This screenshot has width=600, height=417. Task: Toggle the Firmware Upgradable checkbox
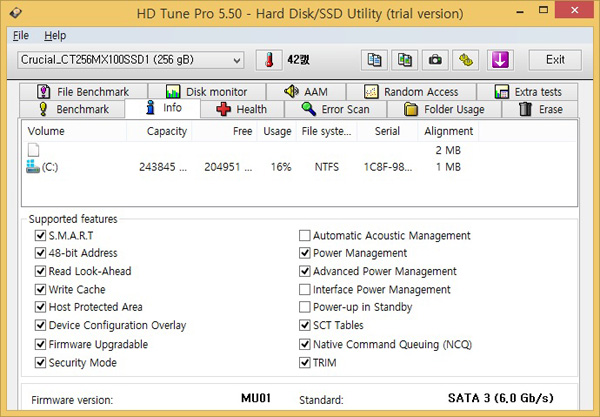point(40,344)
